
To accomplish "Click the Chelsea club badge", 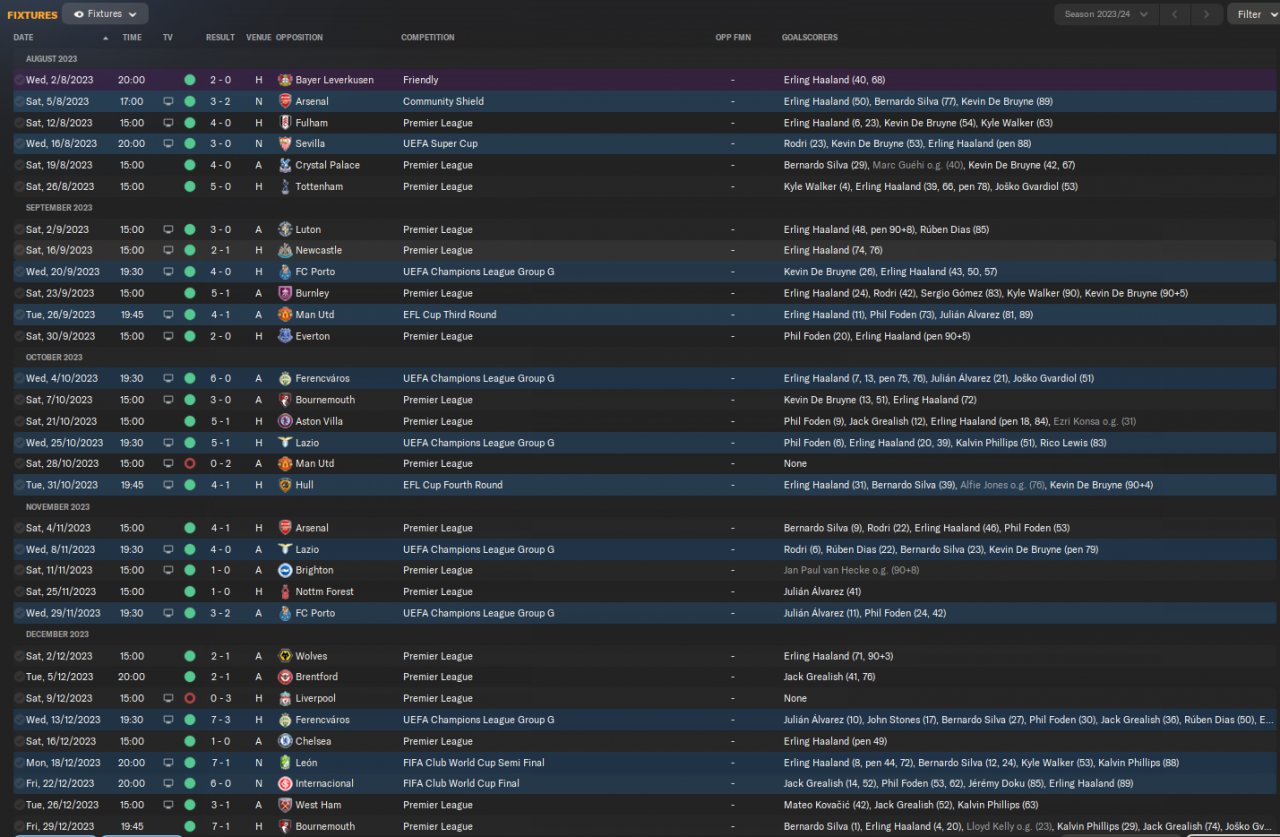I will (x=285, y=742).
